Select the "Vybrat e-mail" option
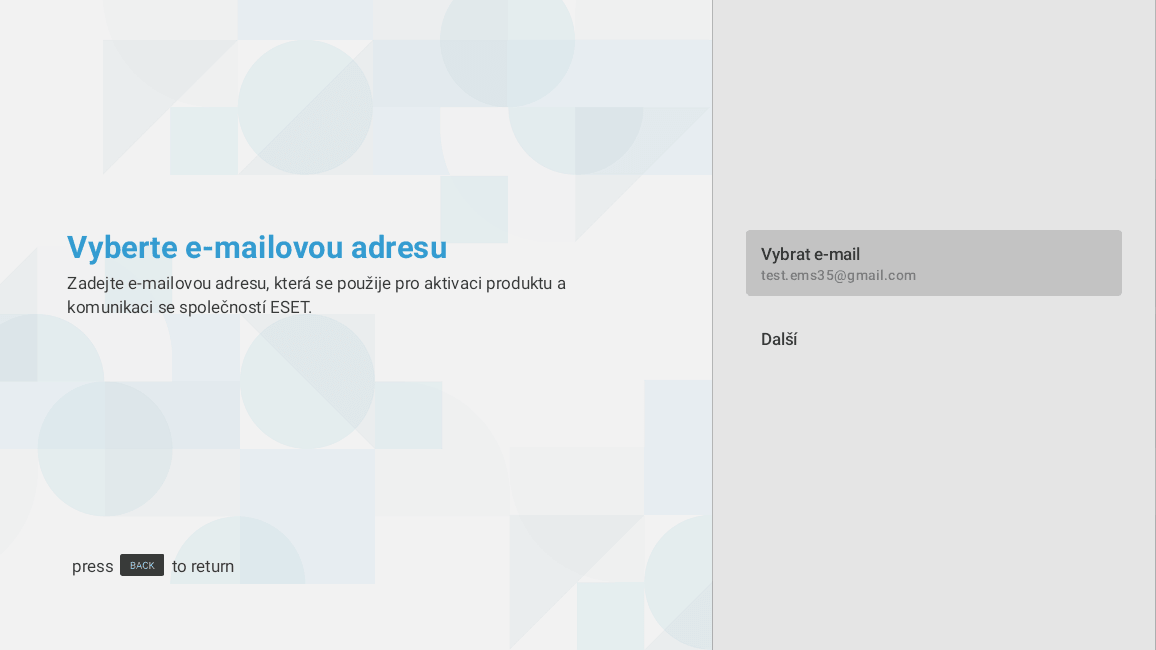 pos(810,254)
